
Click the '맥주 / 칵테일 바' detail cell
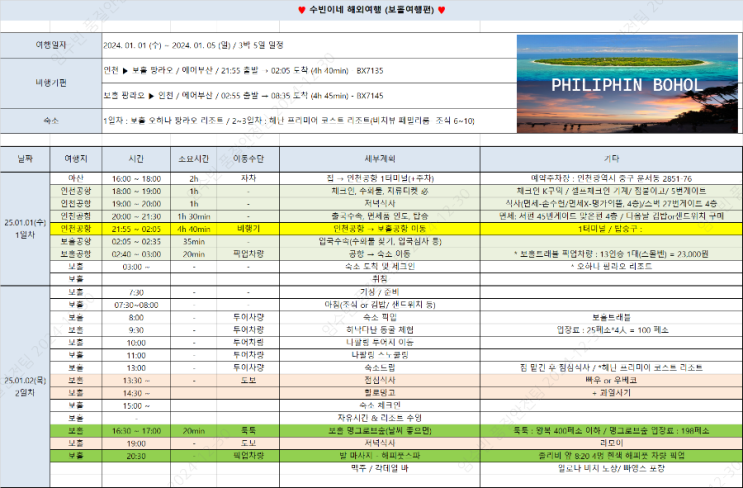pos(380,469)
